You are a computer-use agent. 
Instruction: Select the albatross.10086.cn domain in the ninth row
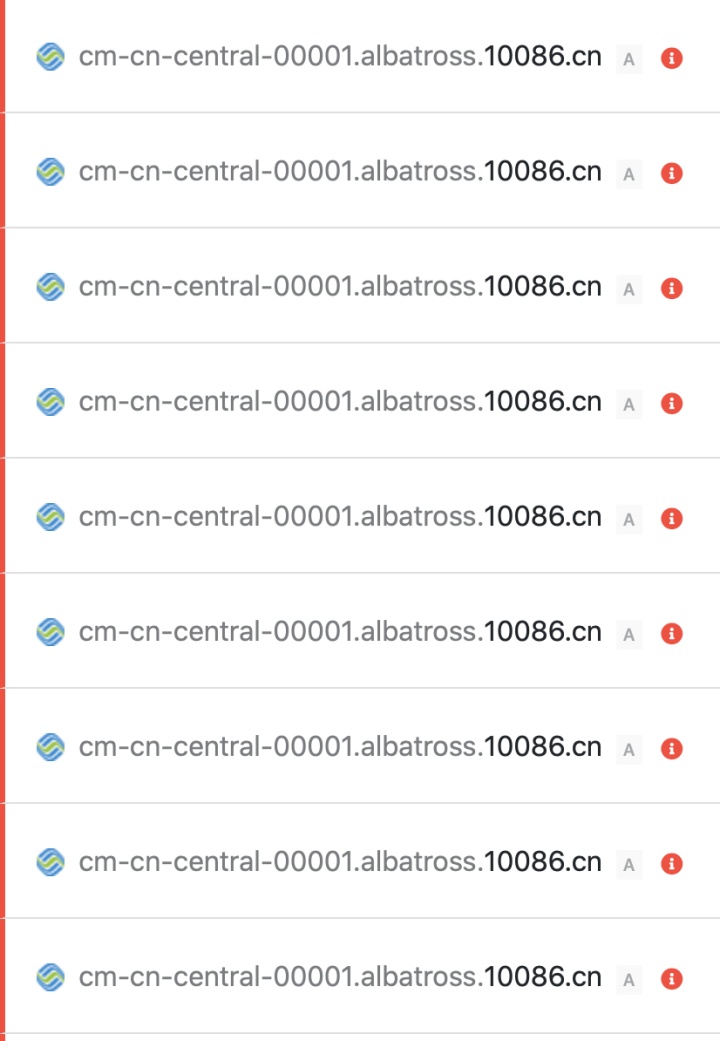(340, 977)
